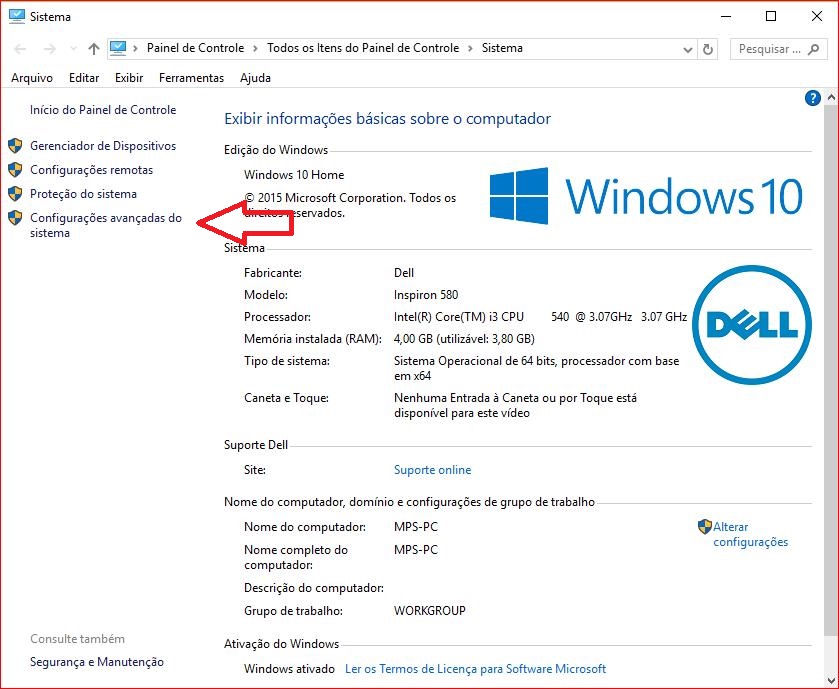Click inside the Pesquisar search field
The image size is (839, 689).
click(x=766, y=48)
